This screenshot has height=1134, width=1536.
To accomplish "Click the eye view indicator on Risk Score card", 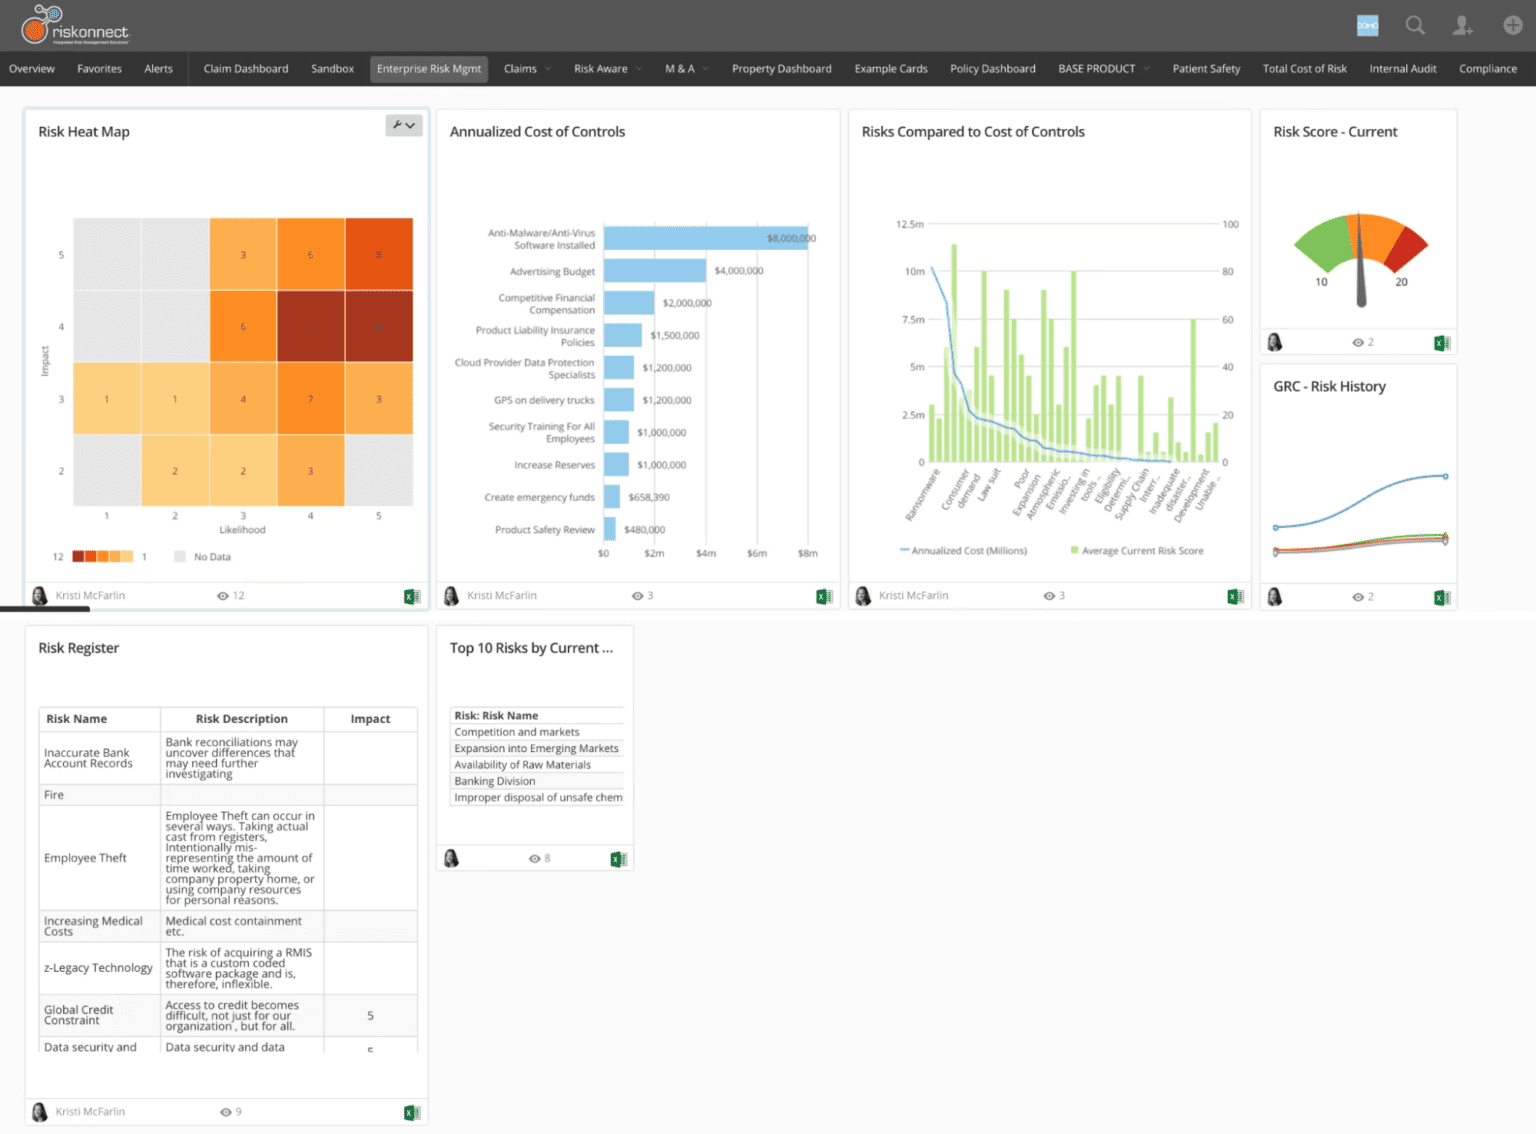I will (1360, 341).
